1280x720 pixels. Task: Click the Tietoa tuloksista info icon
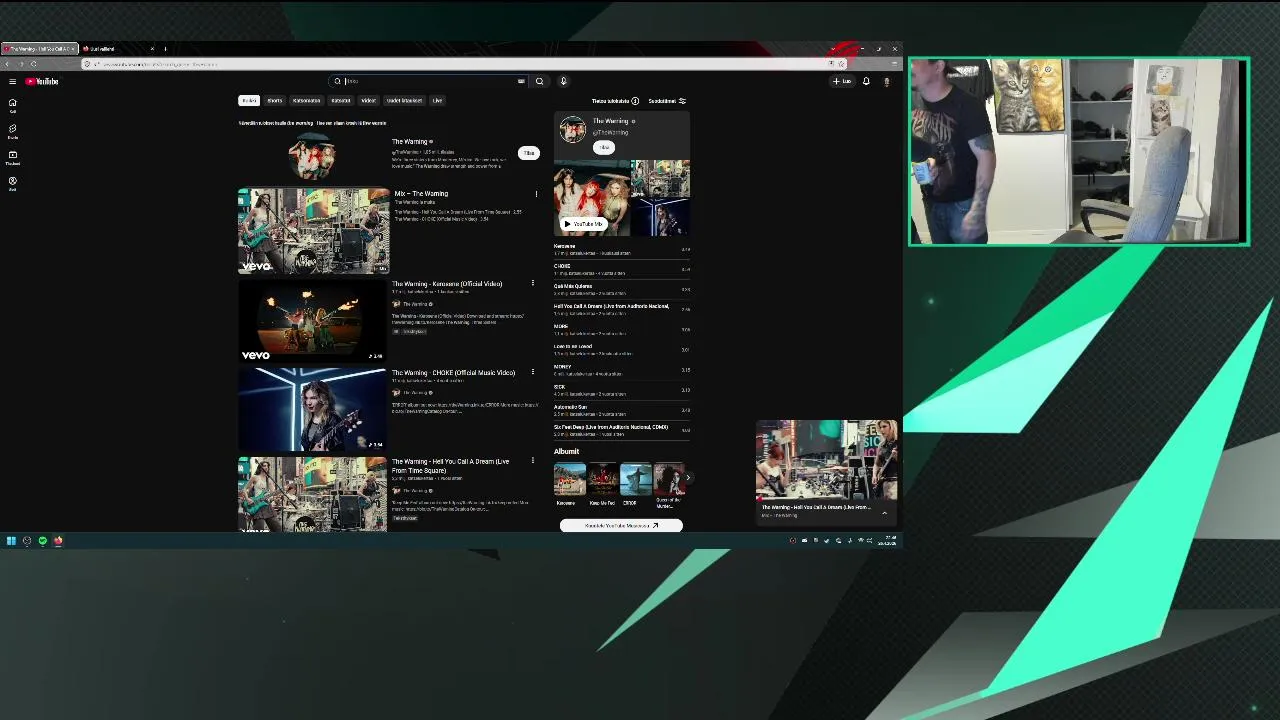pos(635,101)
